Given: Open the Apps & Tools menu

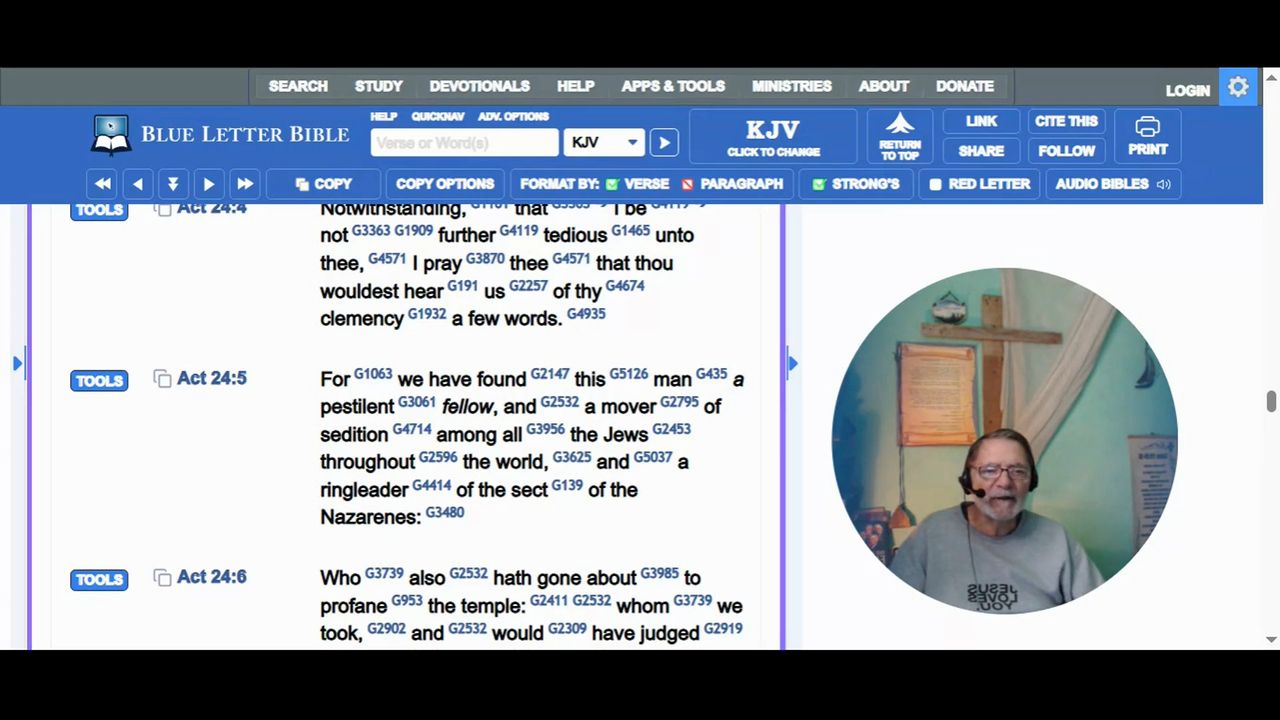Looking at the screenshot, I should [673, 86].
